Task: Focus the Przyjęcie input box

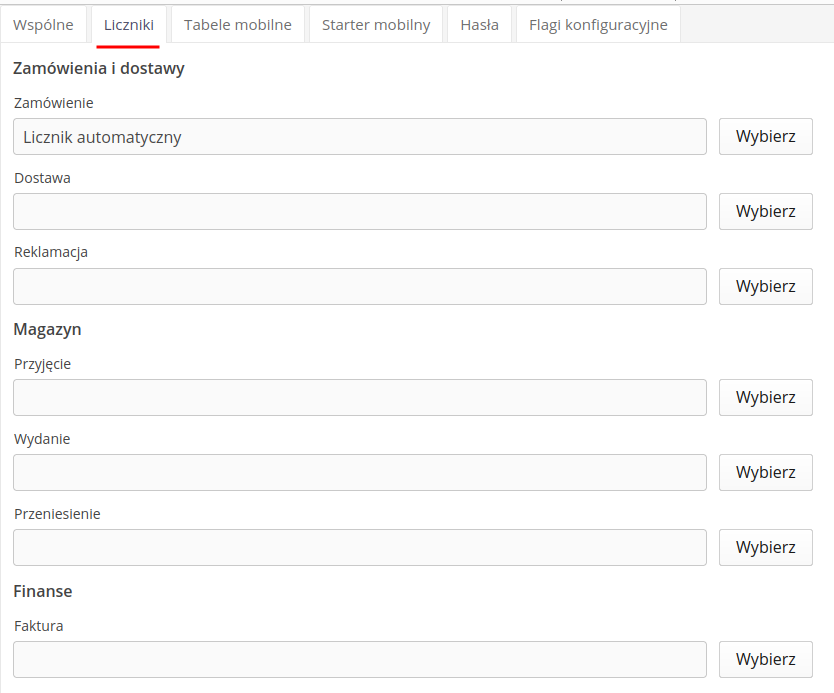Action: [x=360, y=397]
